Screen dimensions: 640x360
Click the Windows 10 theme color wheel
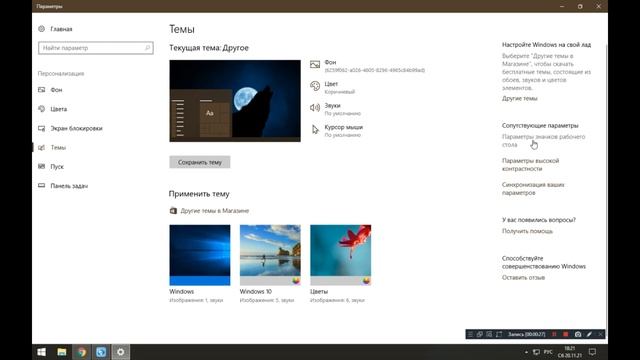point(296,281)
